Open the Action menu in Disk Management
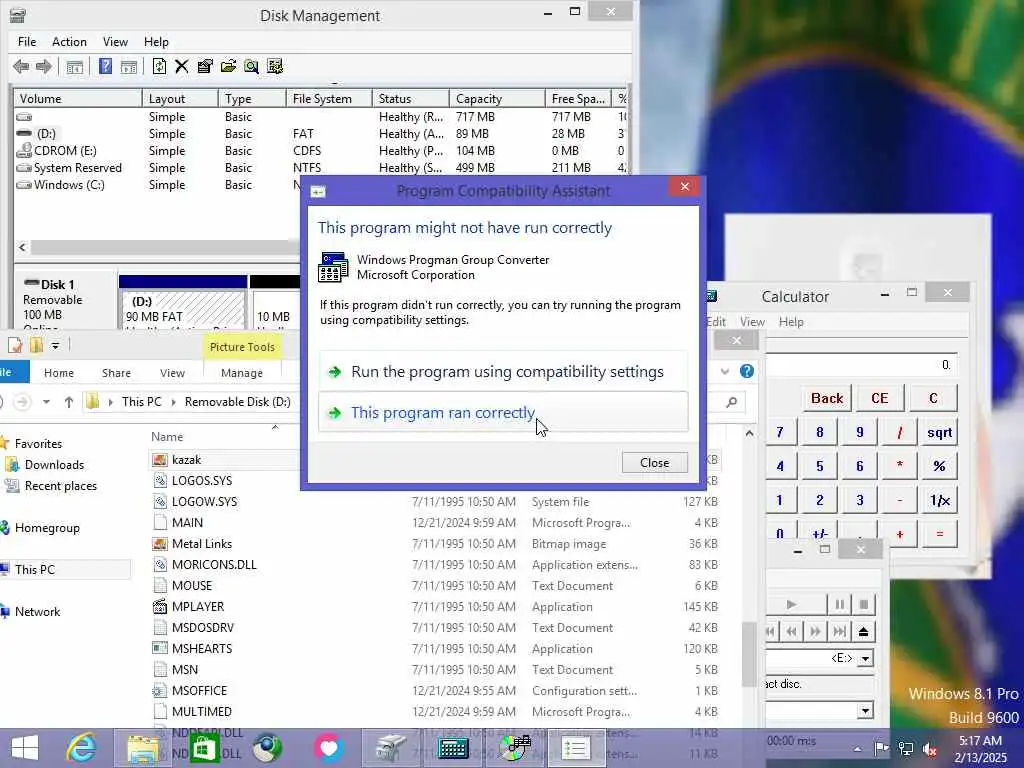The width and height of the screenshot is (1024, 768). point(69,42)
